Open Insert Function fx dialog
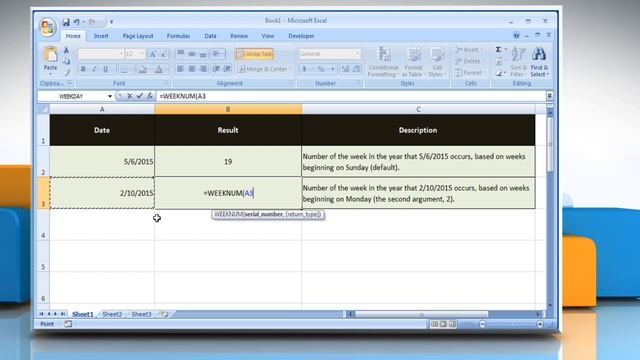The image size is (640, 360). [150, 96]
